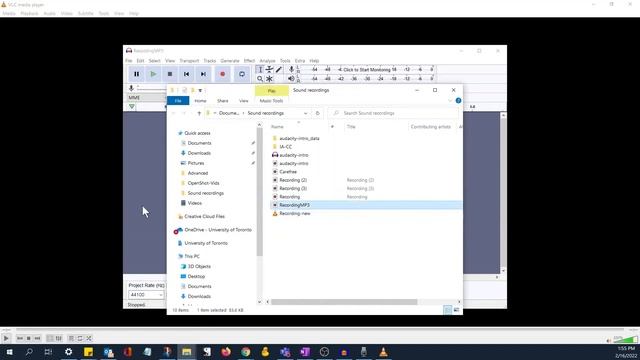Open the Audacity Transport menu
Image resolution: width=640 pixels, height=360 pixels.
[189, 61]
